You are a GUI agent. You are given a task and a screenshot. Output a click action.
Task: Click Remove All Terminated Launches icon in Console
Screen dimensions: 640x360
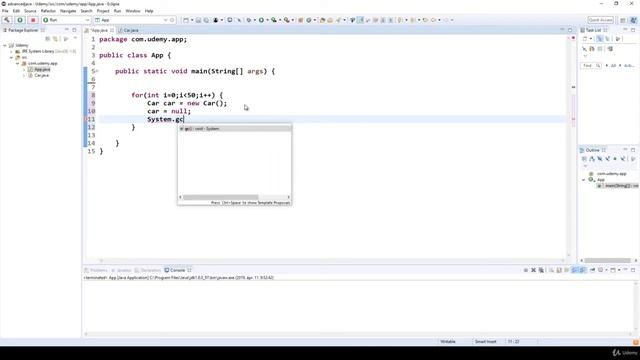[541, 270]
